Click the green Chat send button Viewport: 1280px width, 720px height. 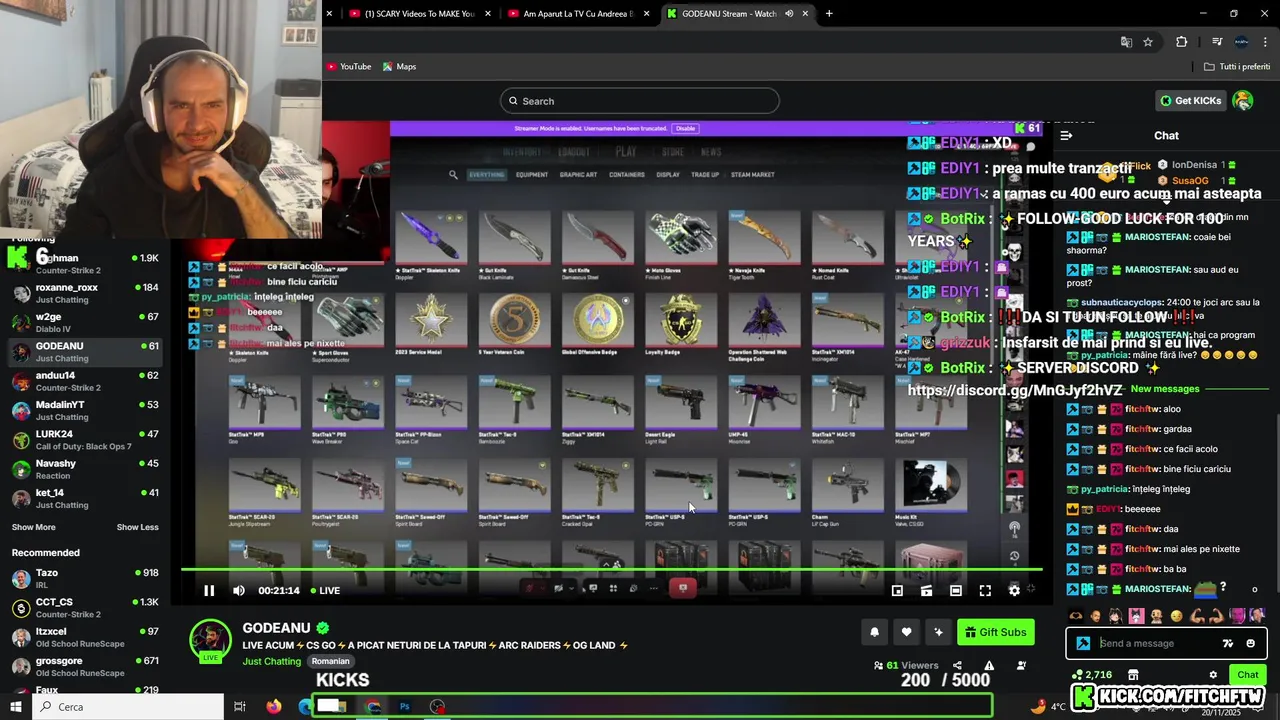click(1248, 675)
